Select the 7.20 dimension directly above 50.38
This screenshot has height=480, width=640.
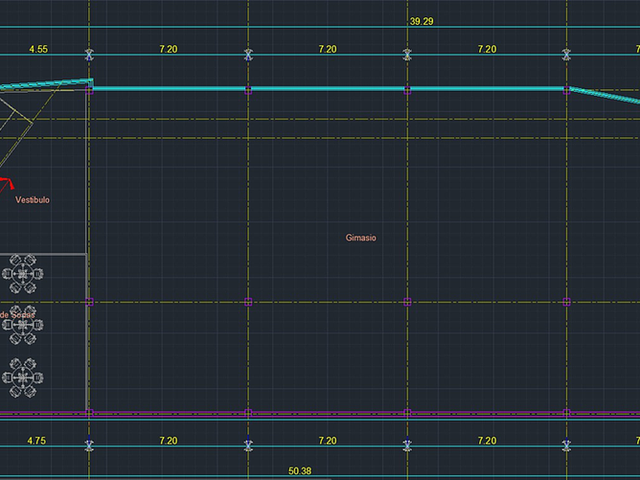pos(328,441)
